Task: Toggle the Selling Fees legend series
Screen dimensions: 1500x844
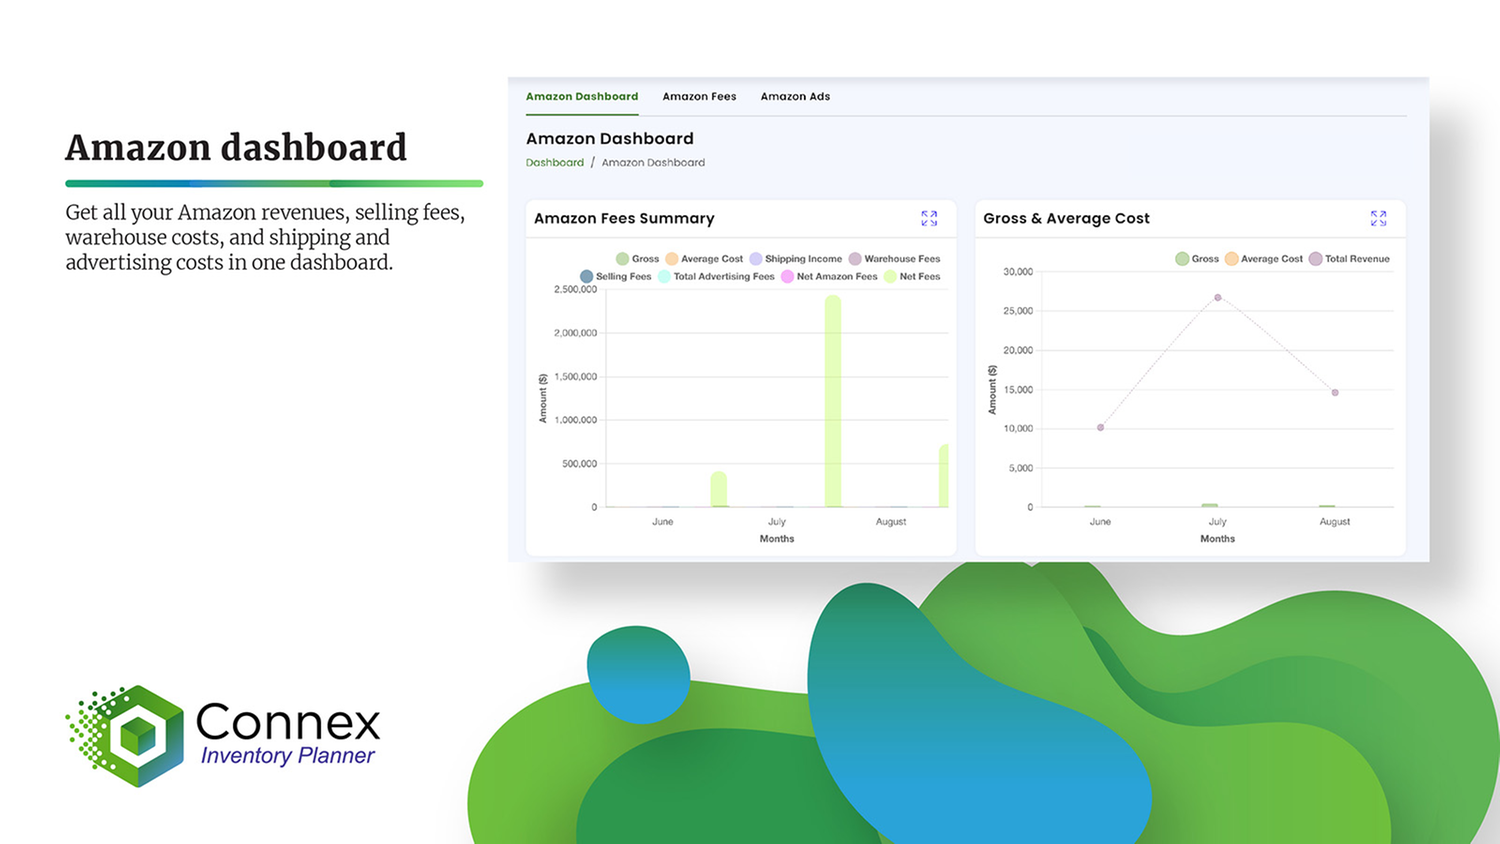Action: [x=615, y=277]
